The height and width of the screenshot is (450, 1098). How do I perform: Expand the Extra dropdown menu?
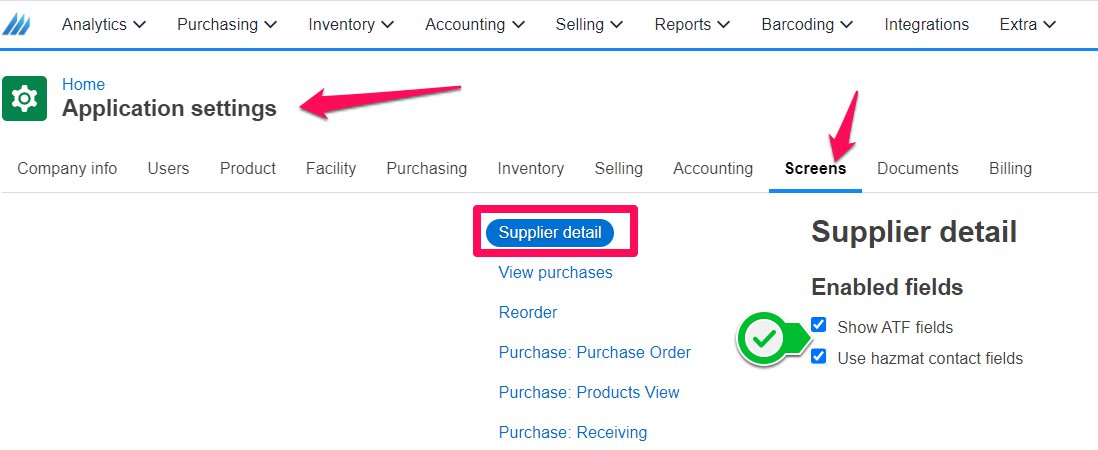1027,24
